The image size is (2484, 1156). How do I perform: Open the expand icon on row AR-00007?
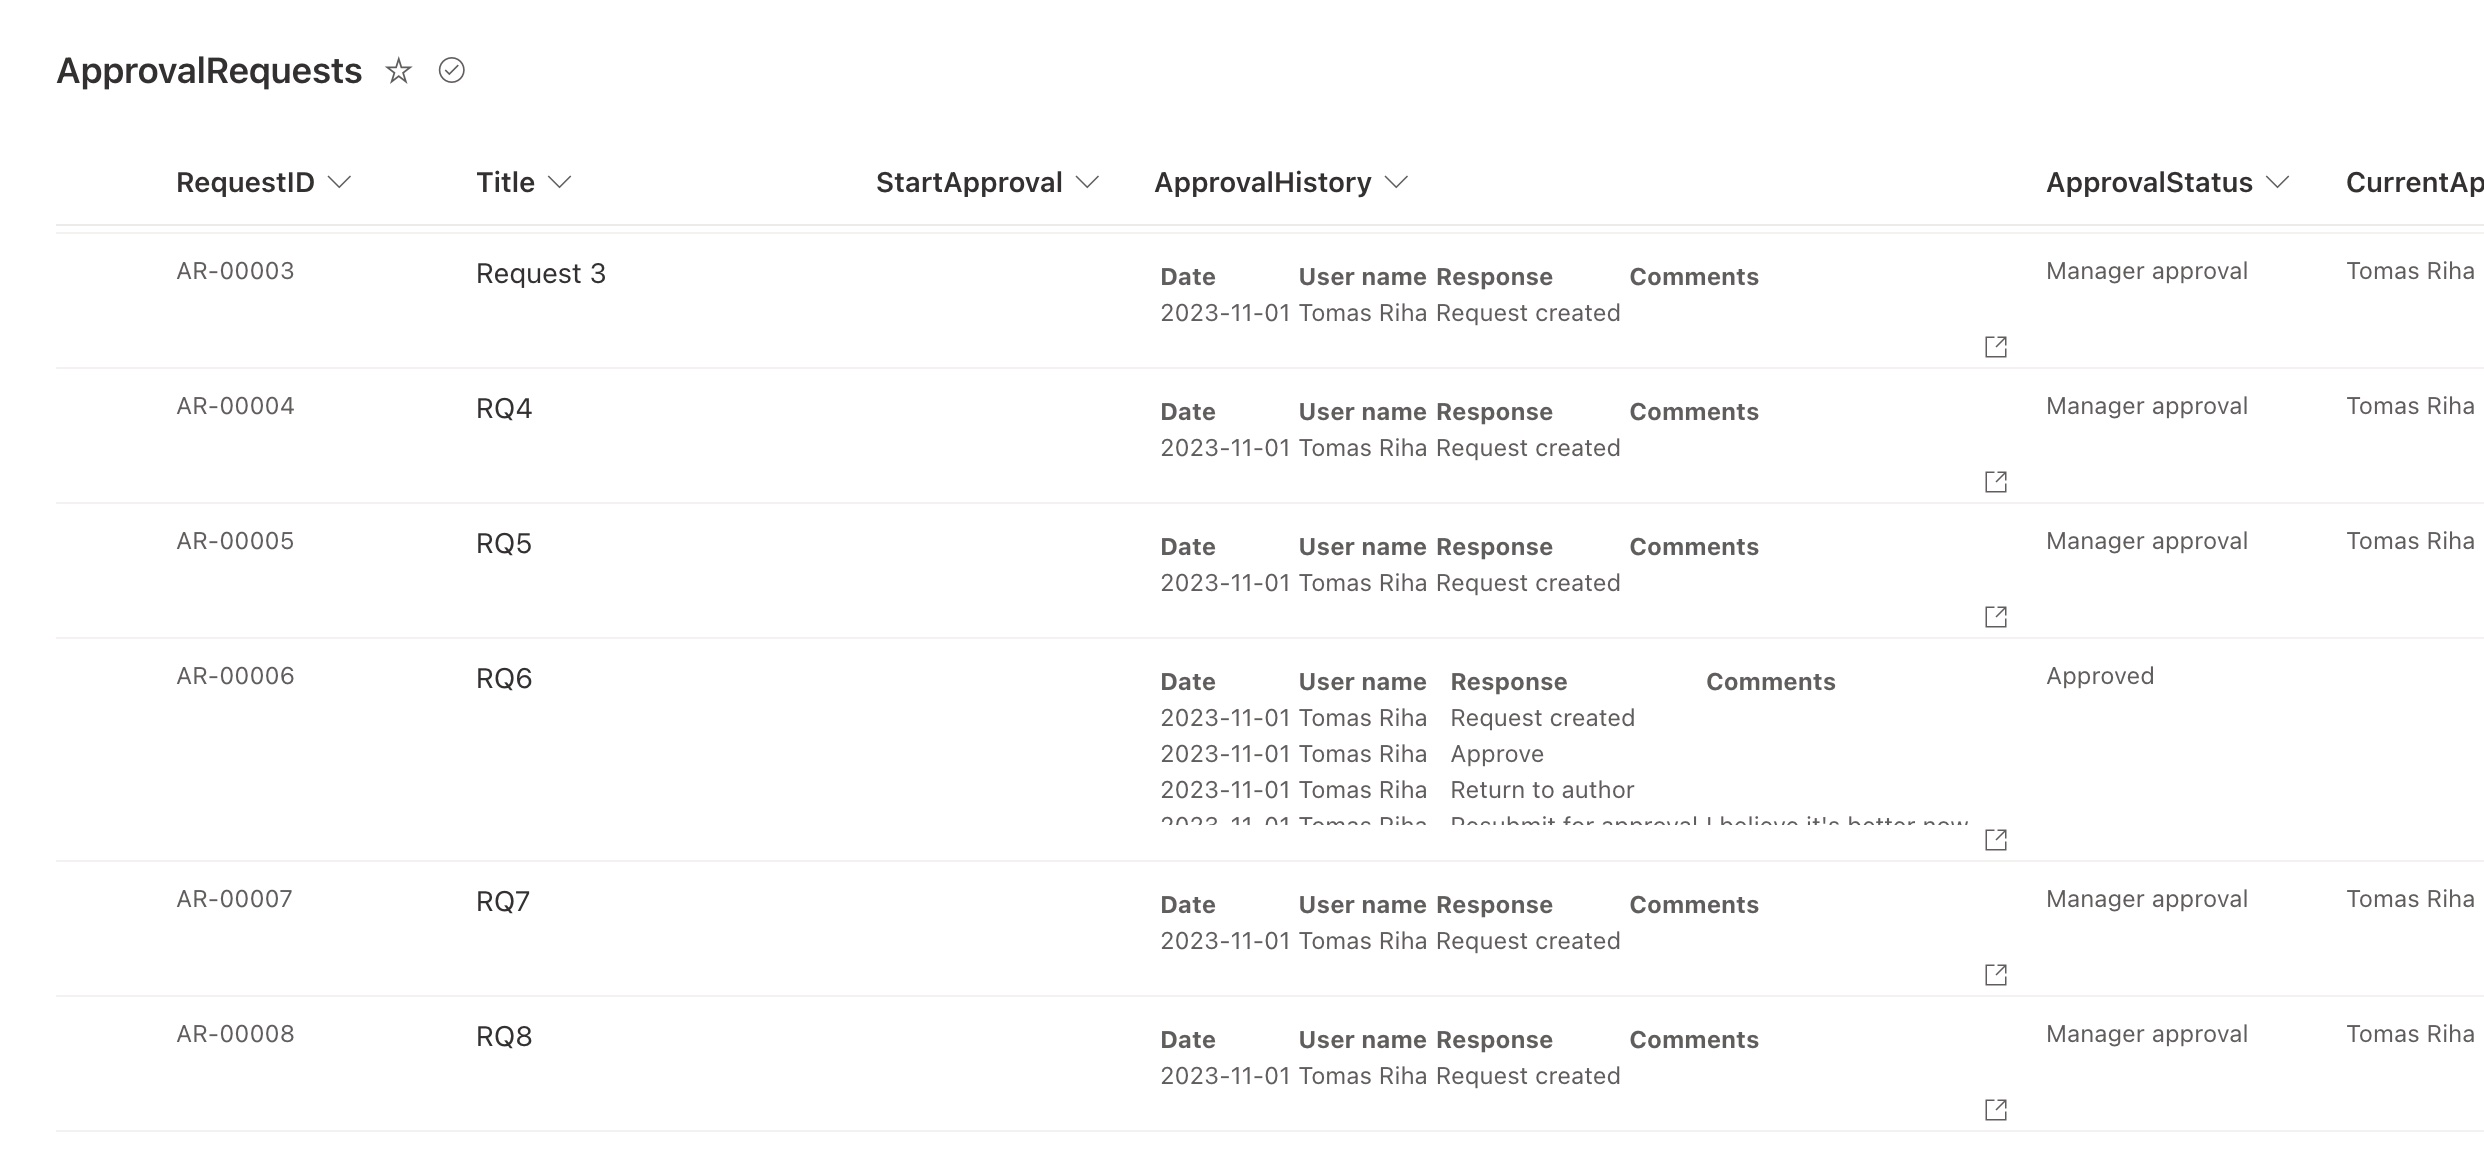1996,974
